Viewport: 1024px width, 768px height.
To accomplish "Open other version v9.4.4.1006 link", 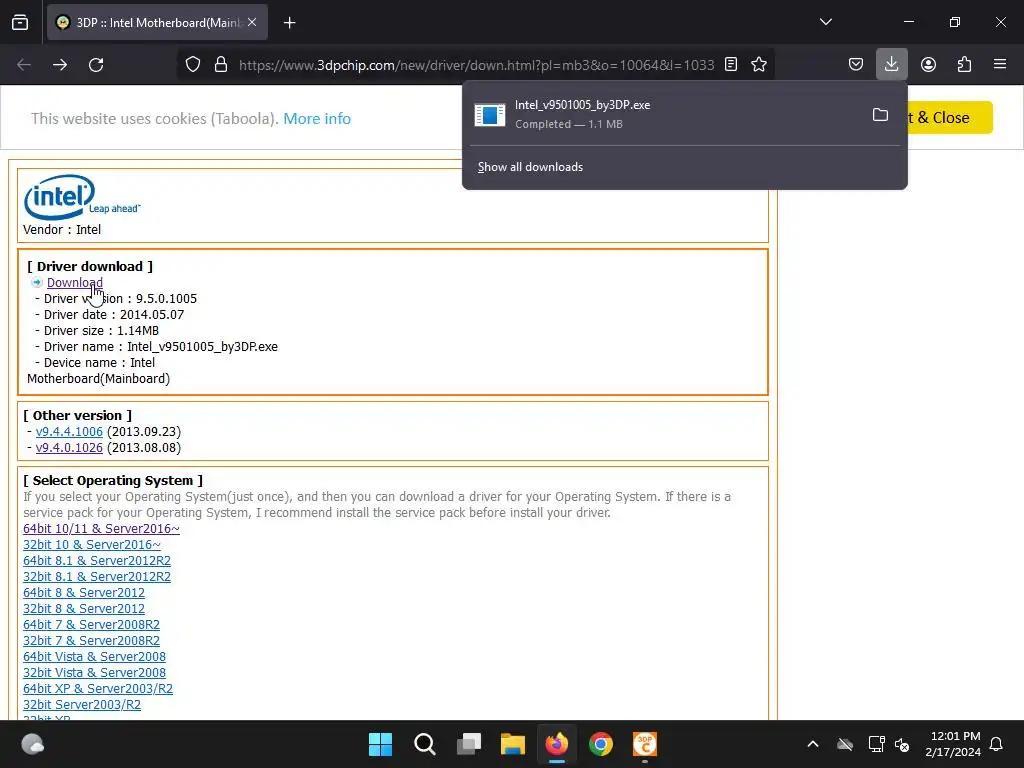I will (69, 432).
